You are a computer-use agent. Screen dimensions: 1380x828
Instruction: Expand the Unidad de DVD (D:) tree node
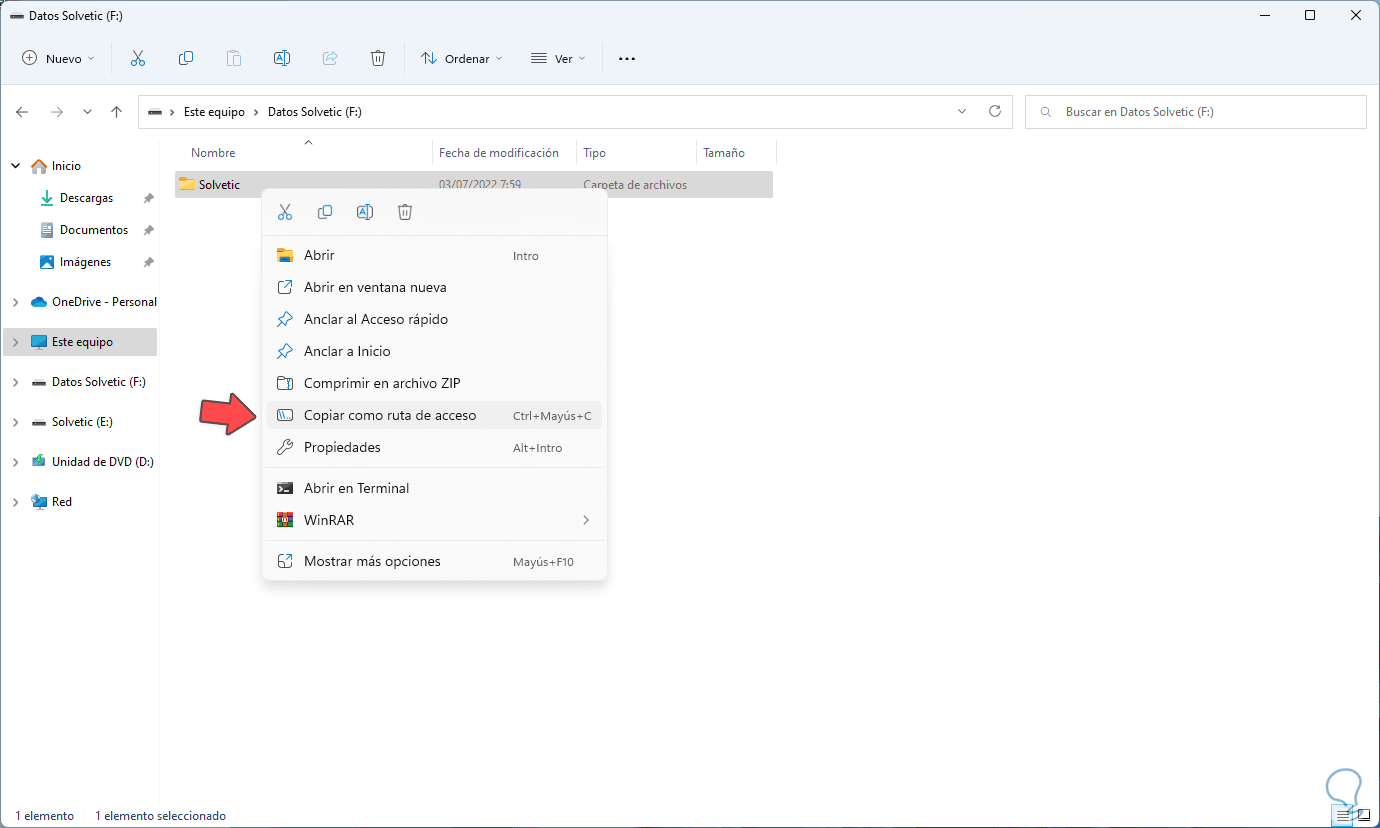coord(16,462)
